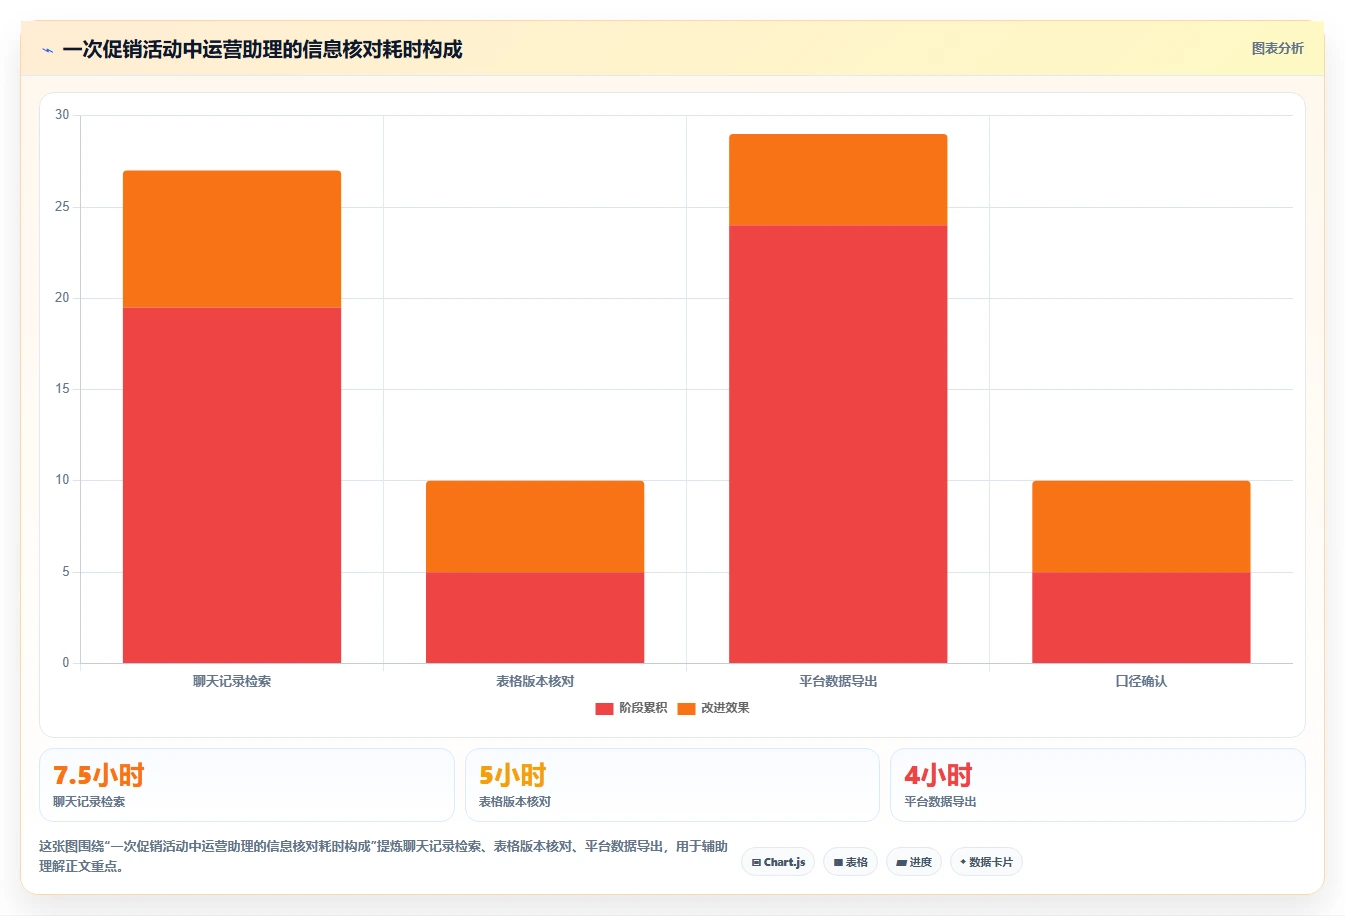This screenshot has height=916, width=1345.
Task: Click the description paragraph starting with 这张图围绕
Action: (383, 856)
